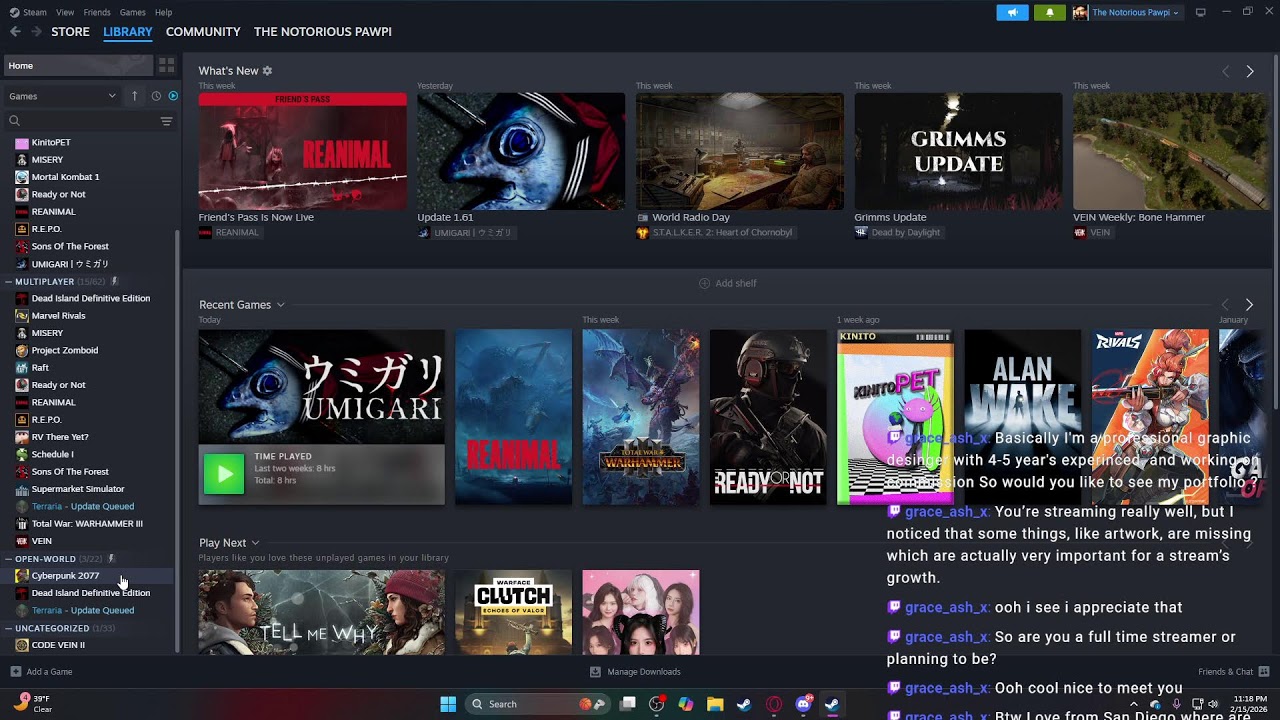Move Recent Games shelf back with left arrow
Image resolution: width=1280 pixels, height=720 pixels.
click(1226, 305)
